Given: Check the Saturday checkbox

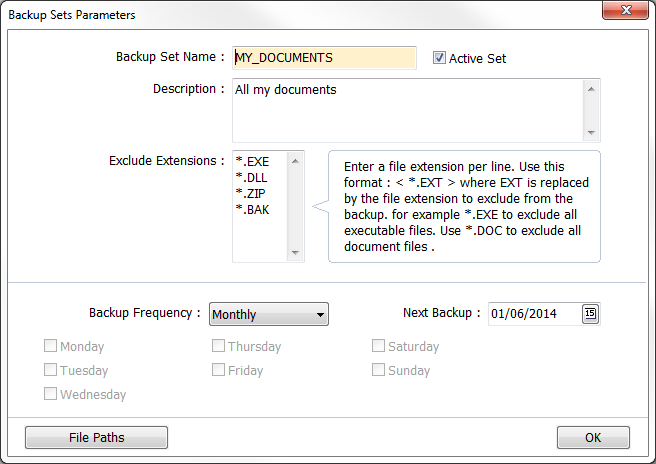Looking at the screenshot, I should pos(379,347).
